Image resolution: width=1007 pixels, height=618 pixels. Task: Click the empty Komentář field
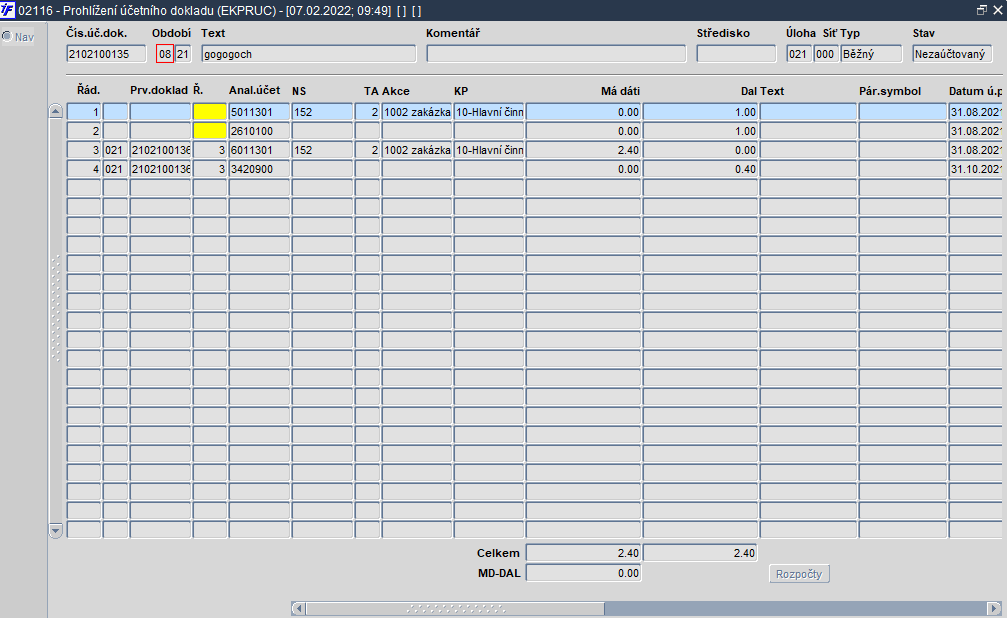pyautogui.click(x=556, y=54)
